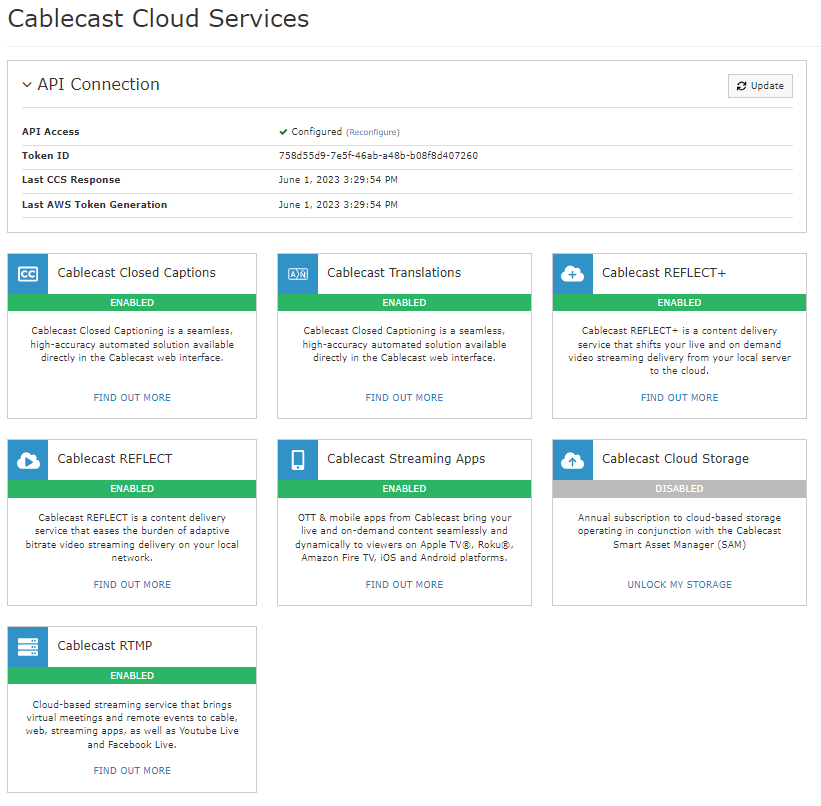
Task: Click the refresh icon on the Update button
Action: (x=742, y=86)
